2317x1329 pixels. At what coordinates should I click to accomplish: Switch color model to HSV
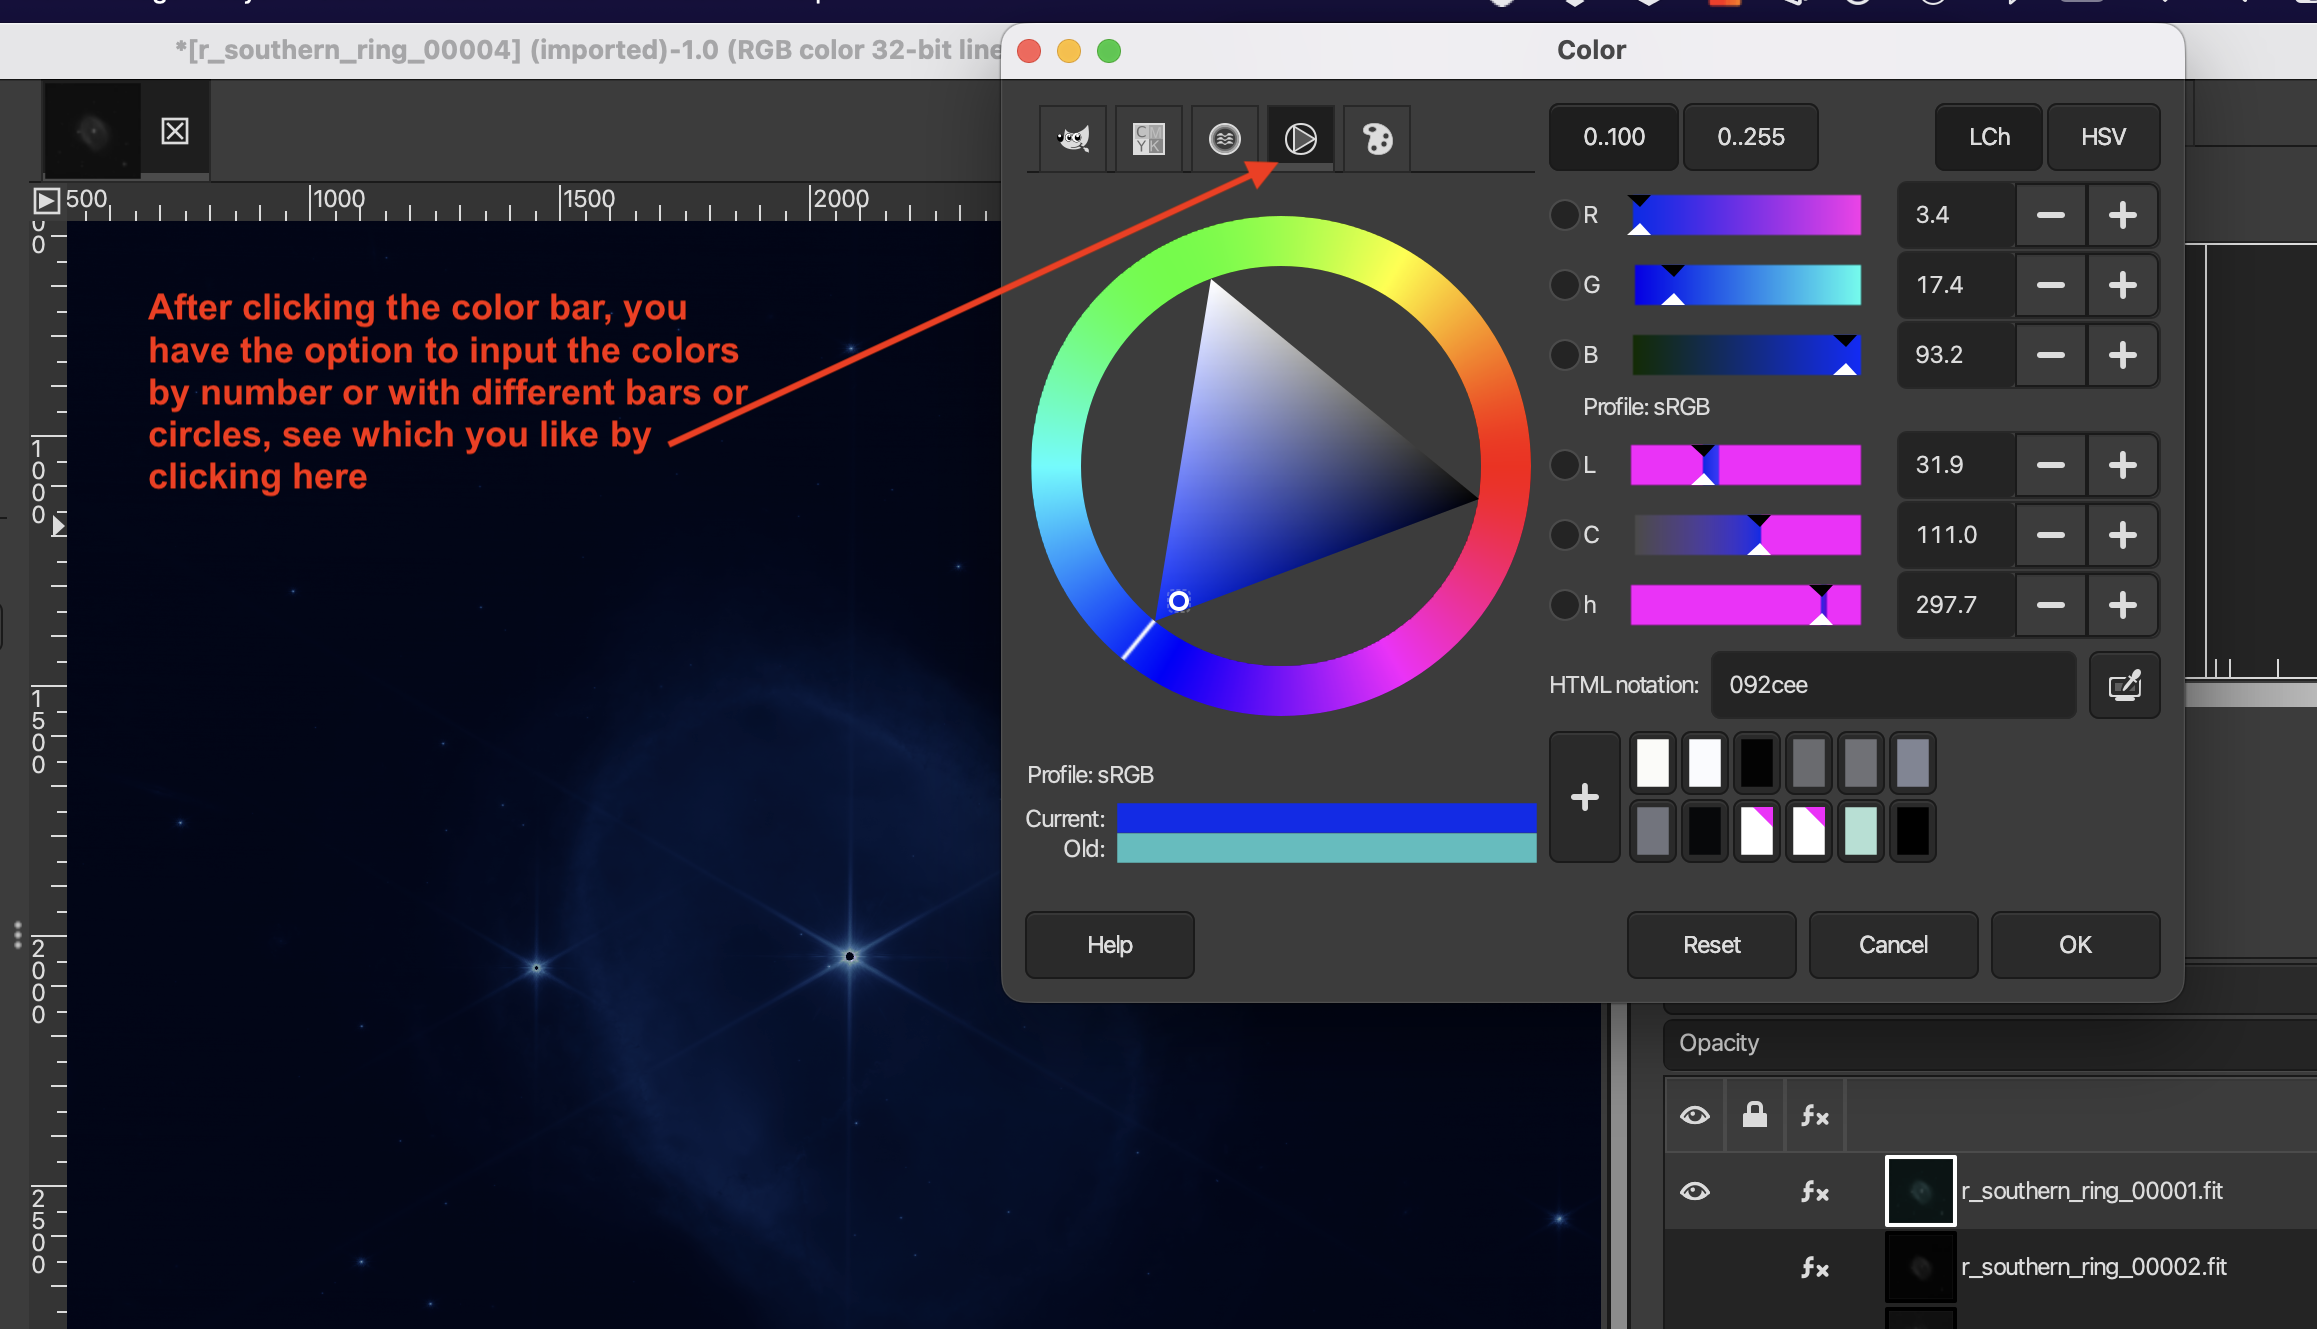point(2103,137)
